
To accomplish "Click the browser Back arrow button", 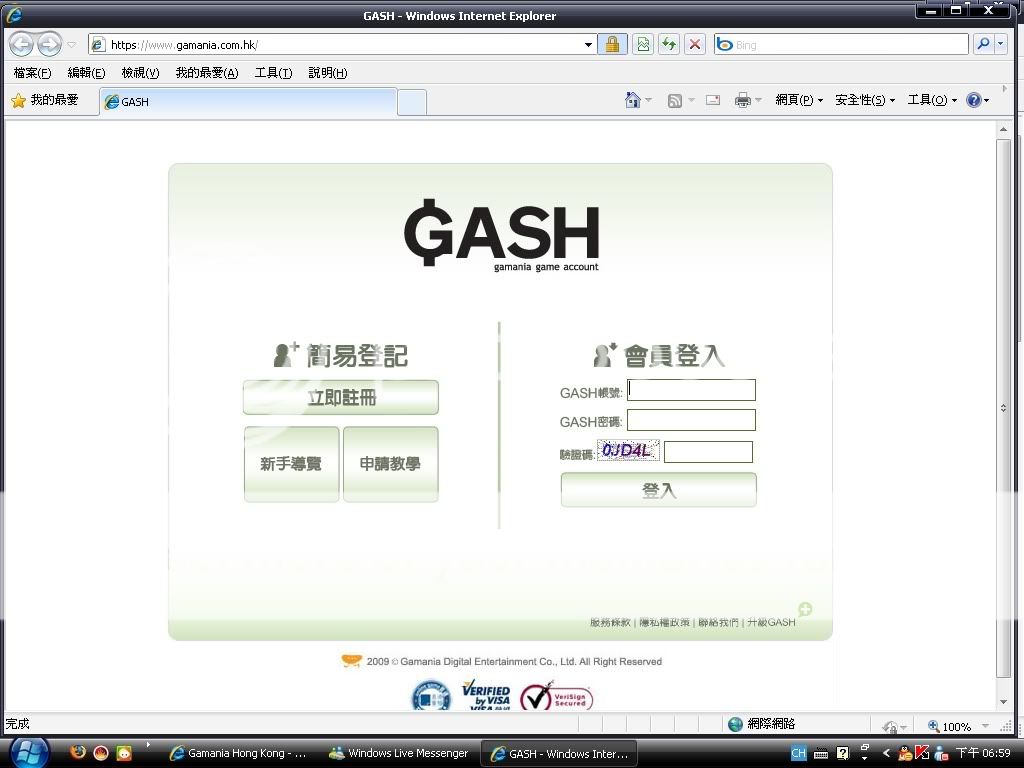I will pos(22,45).
